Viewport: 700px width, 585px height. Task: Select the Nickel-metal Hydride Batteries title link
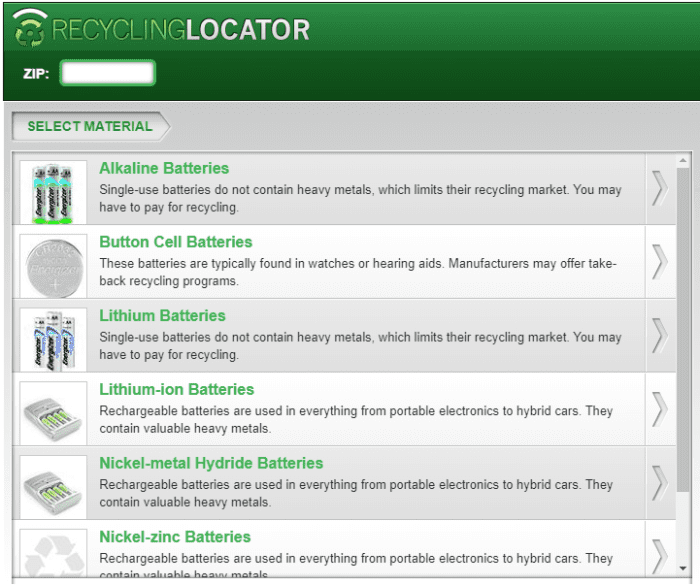pos(211,463)
